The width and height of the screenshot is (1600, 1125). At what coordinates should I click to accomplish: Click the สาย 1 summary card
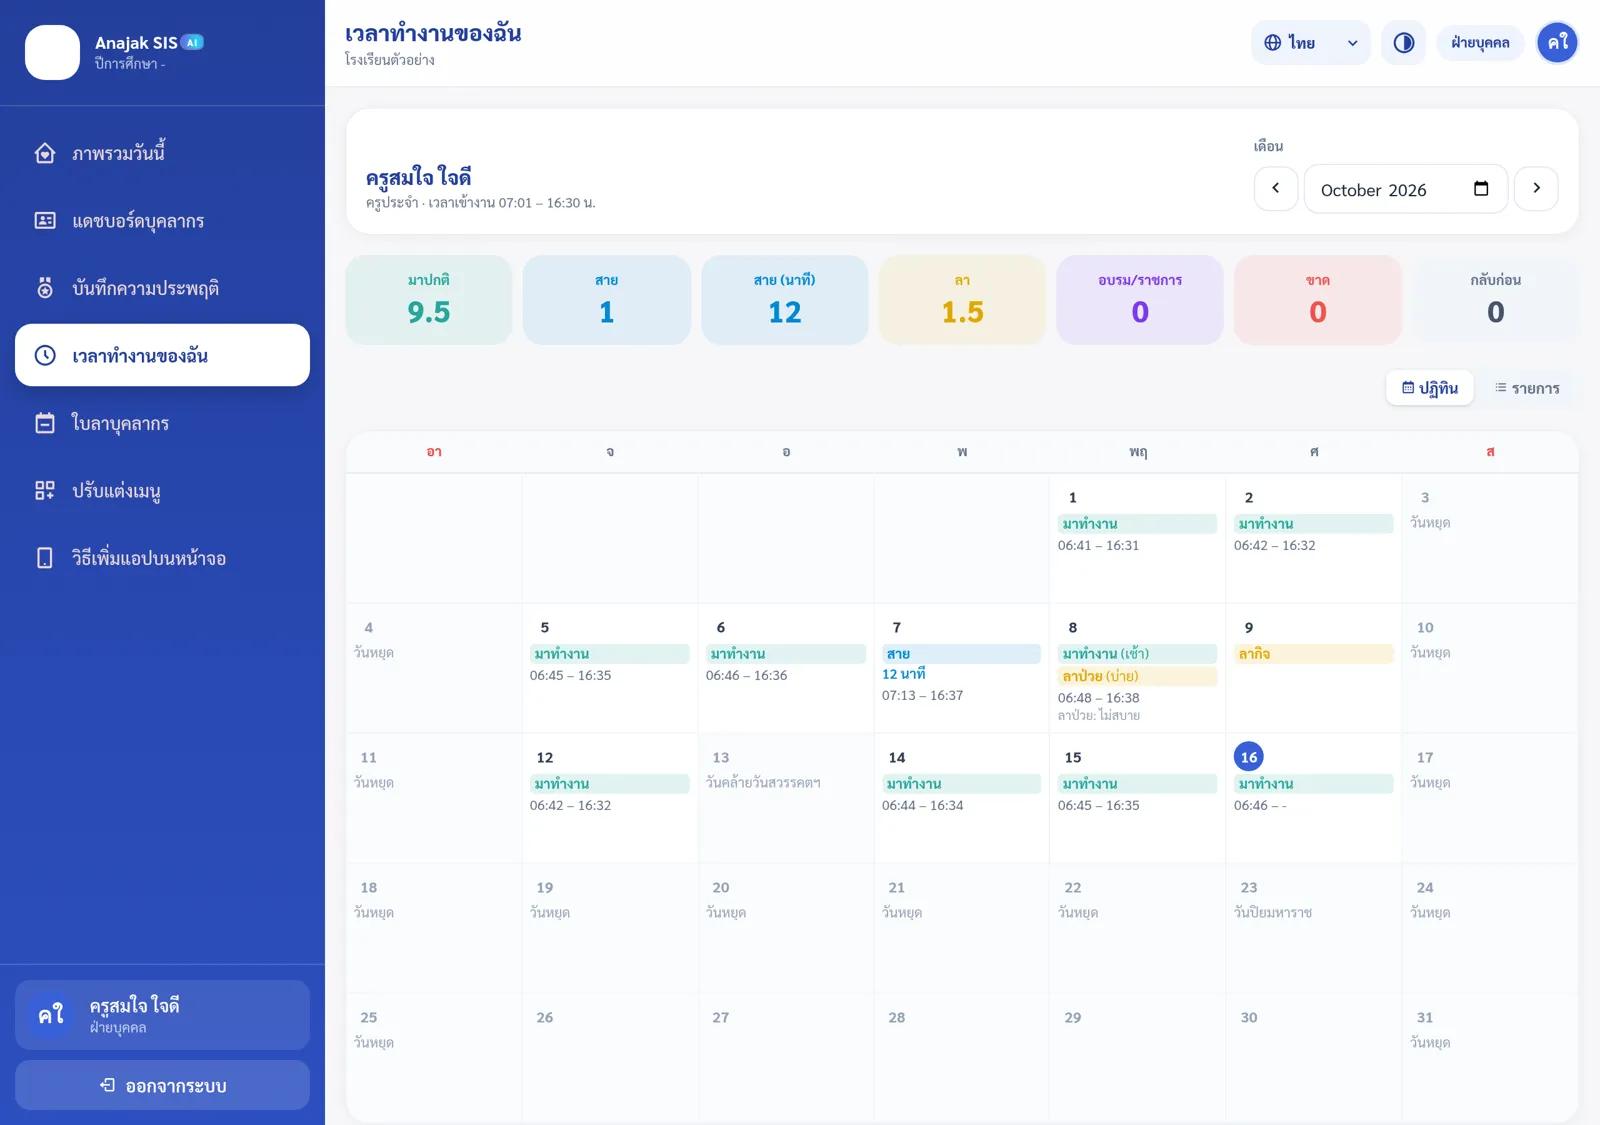point(606,300)
